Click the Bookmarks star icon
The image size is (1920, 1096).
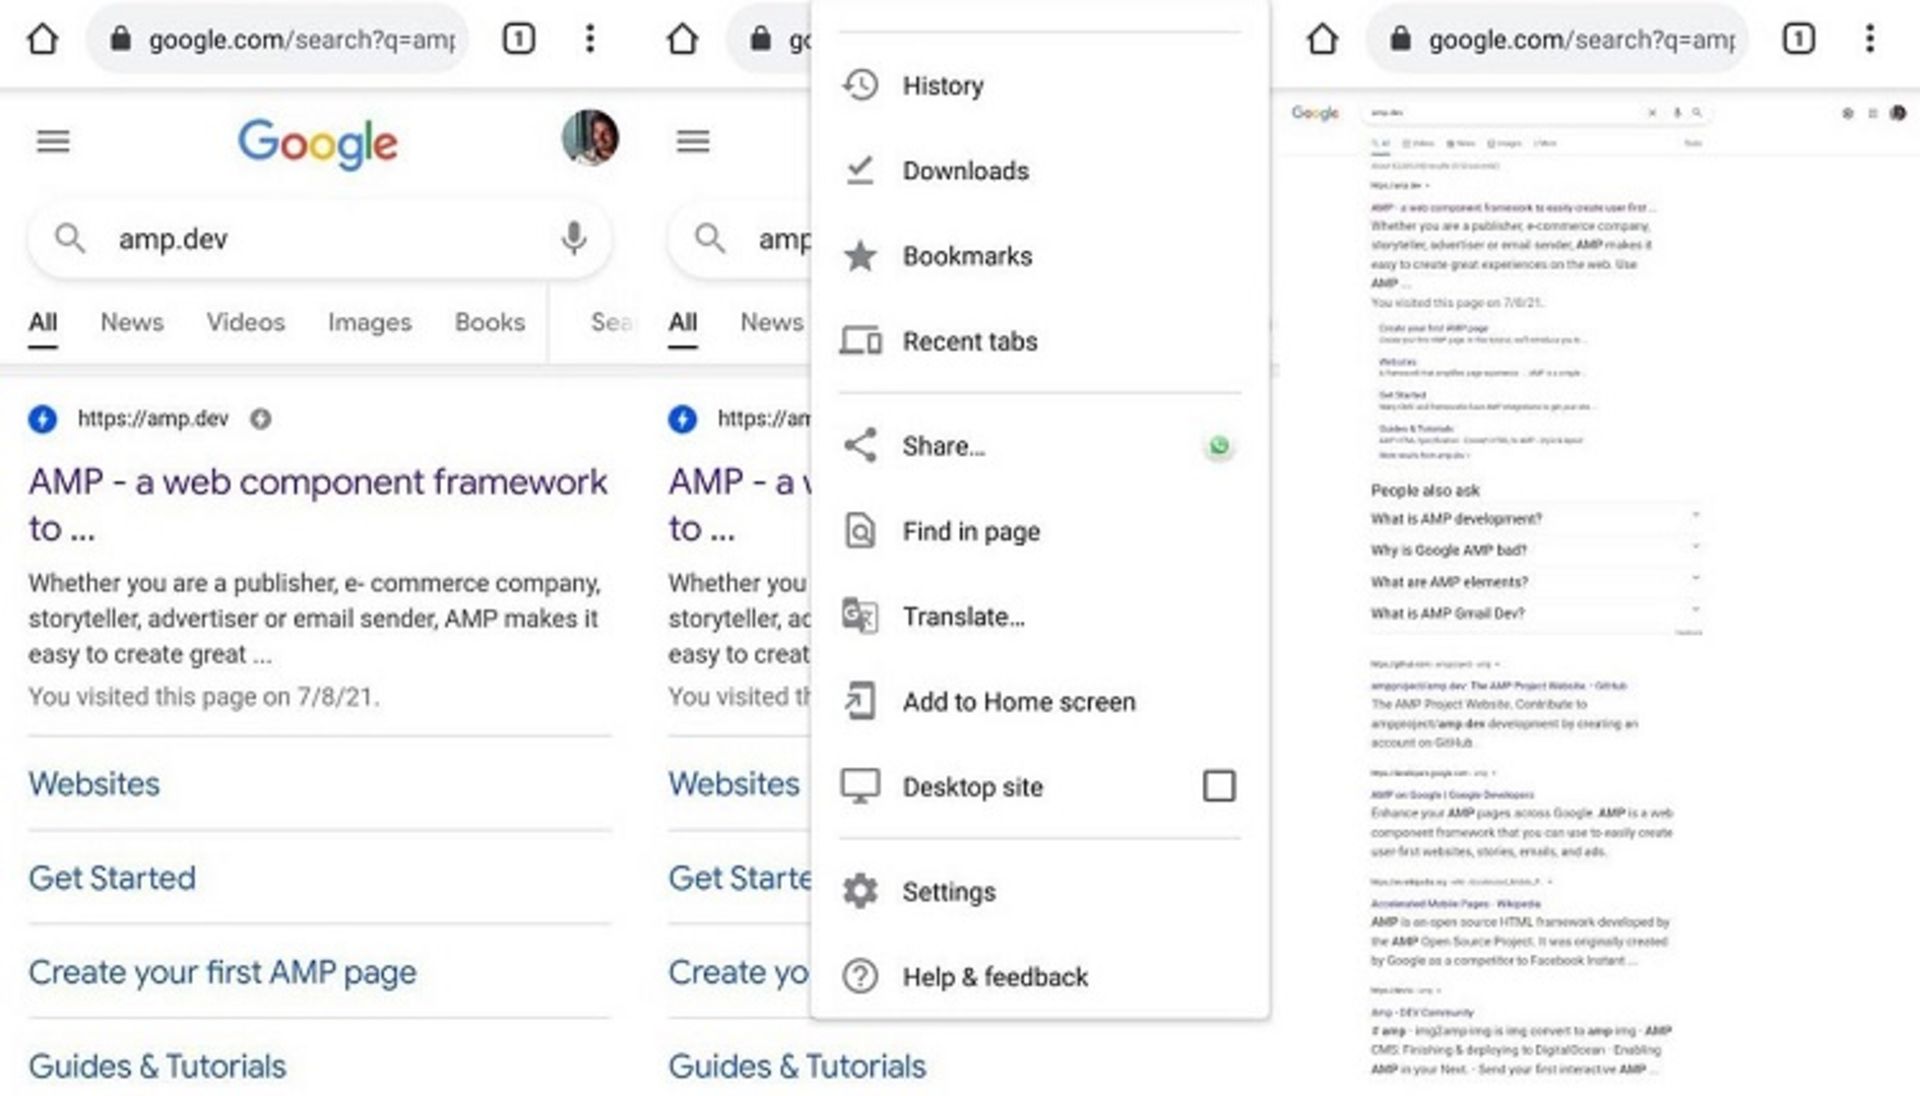(860, 256)
